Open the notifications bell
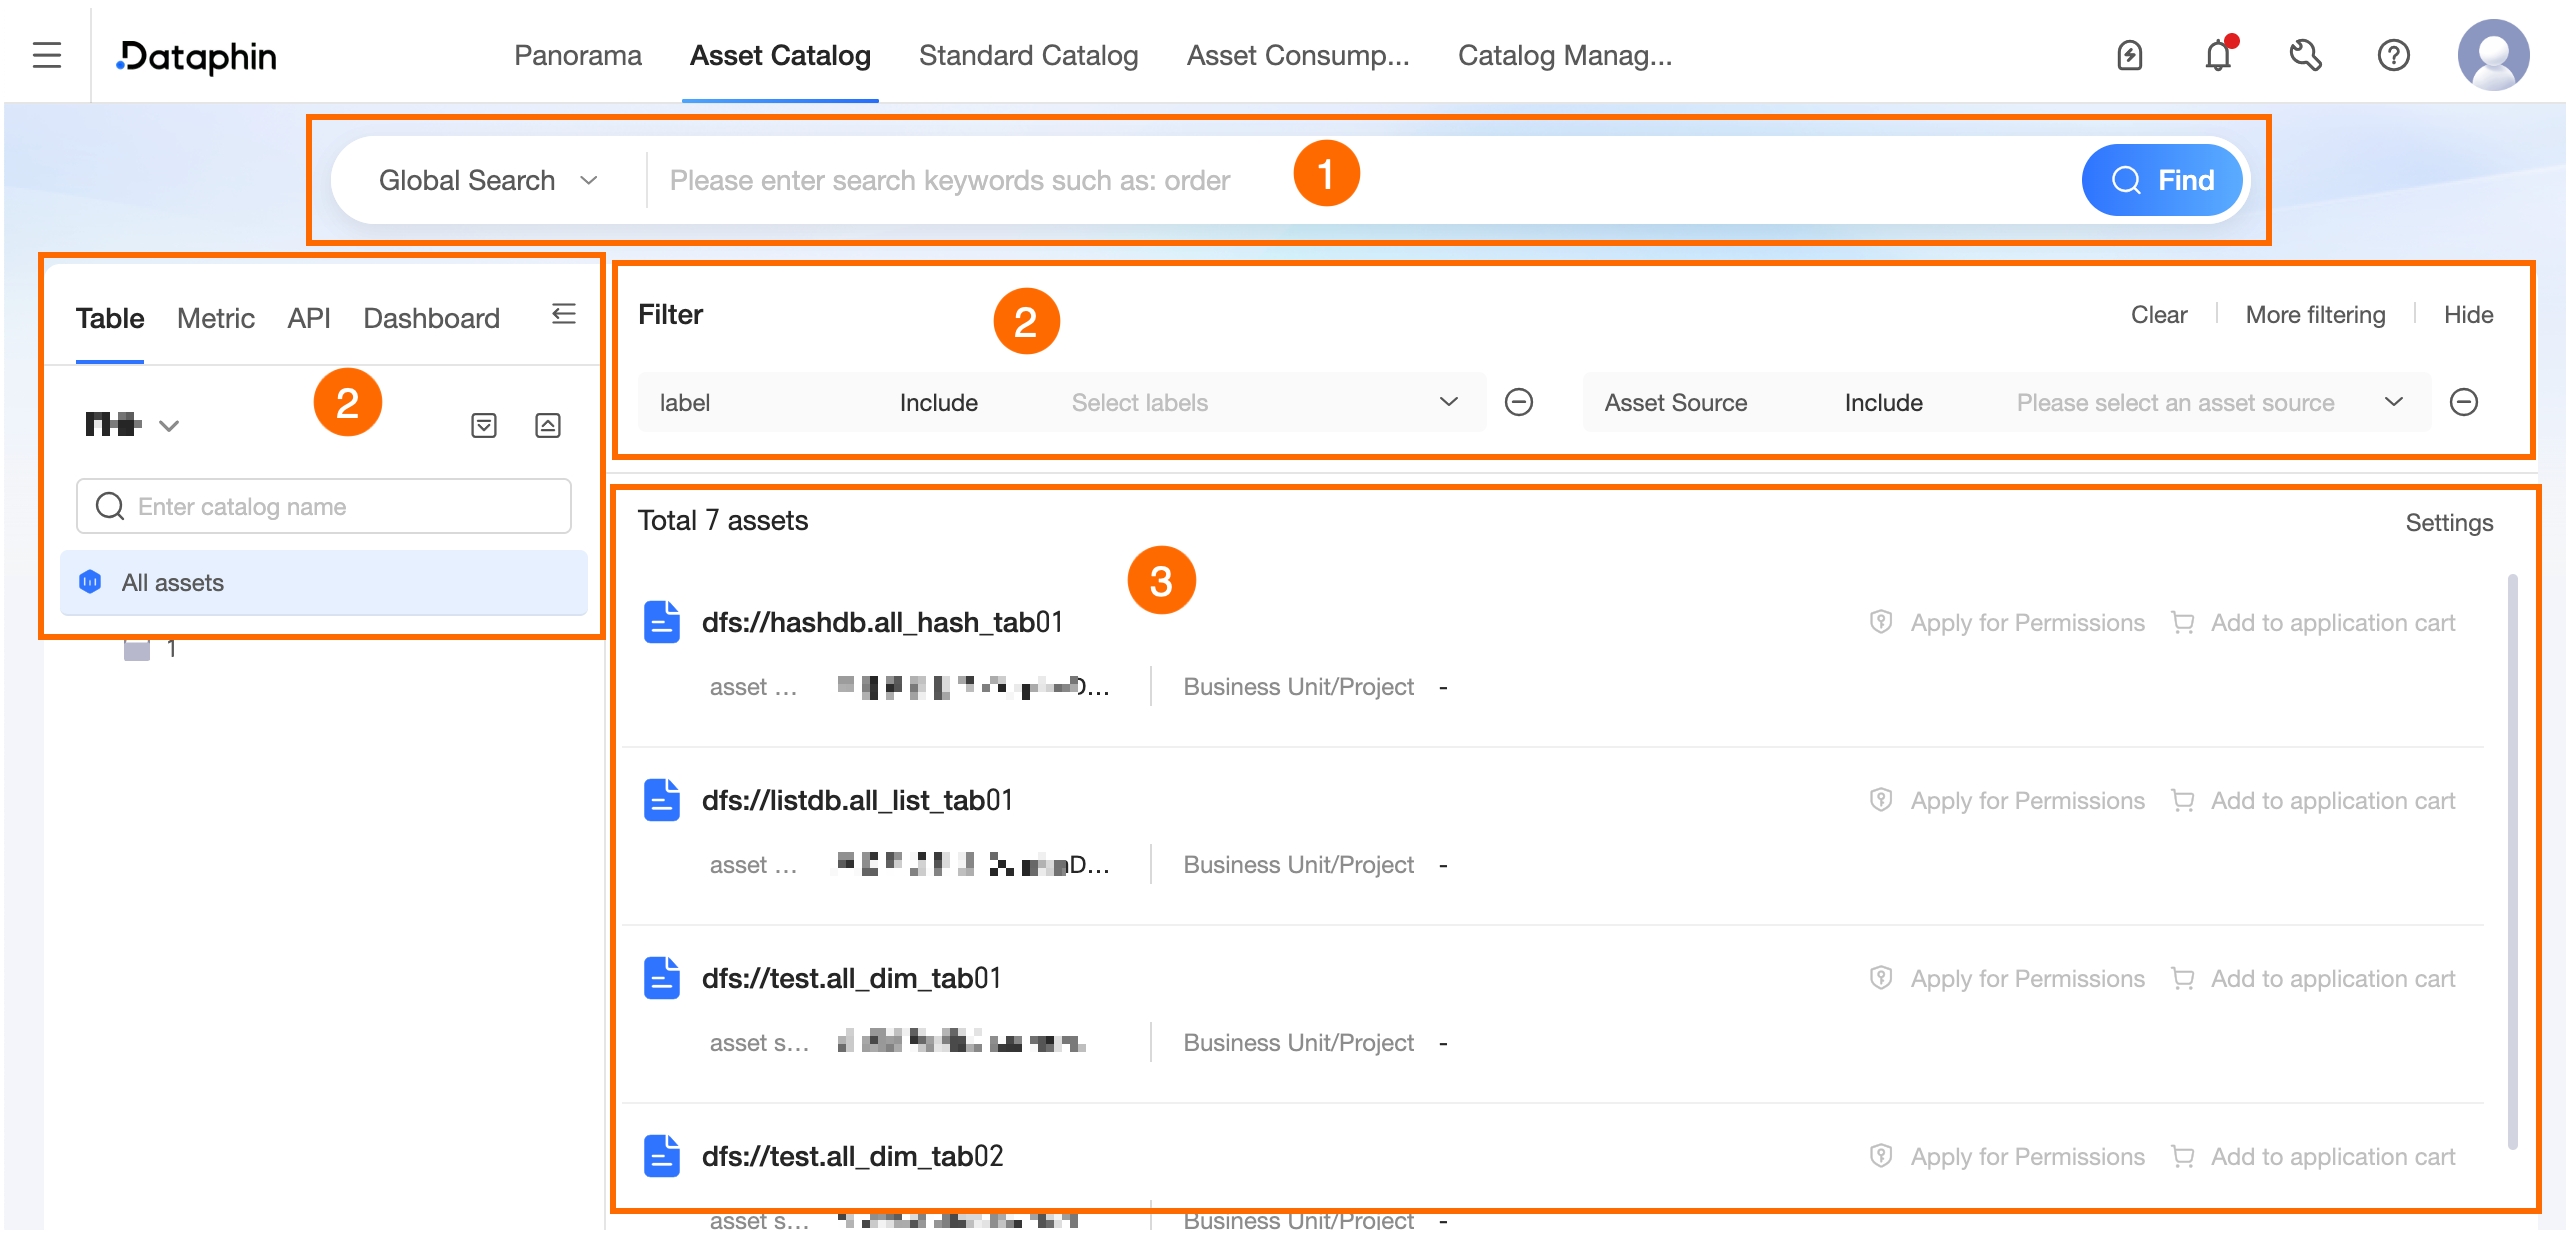 tap(2219, 54)
